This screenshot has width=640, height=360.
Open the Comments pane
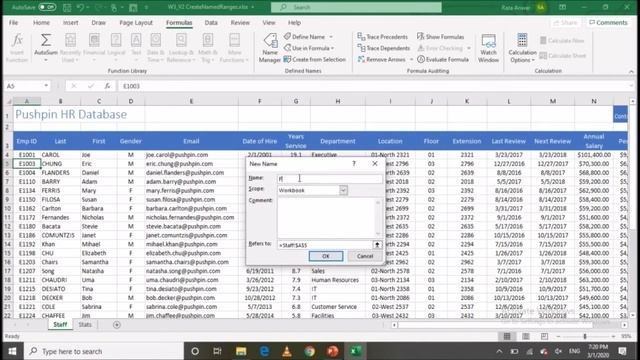pos(608,22)
